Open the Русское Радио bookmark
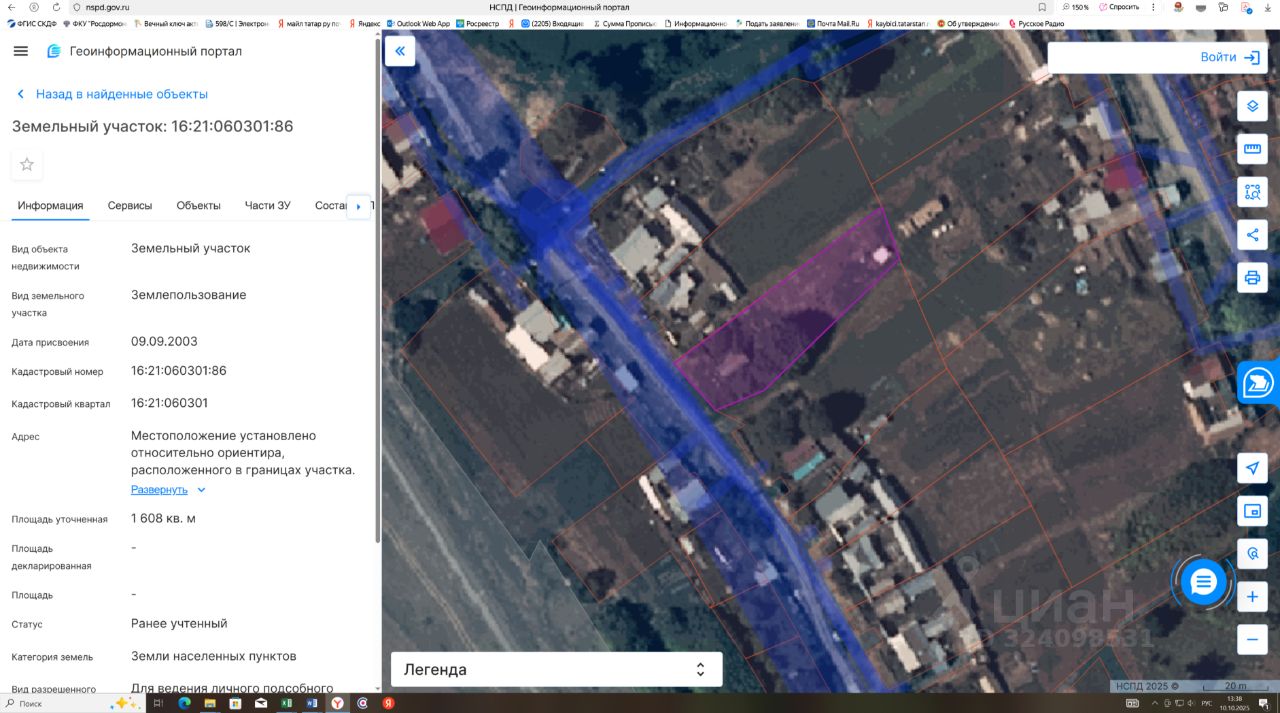 (1036, 23)
